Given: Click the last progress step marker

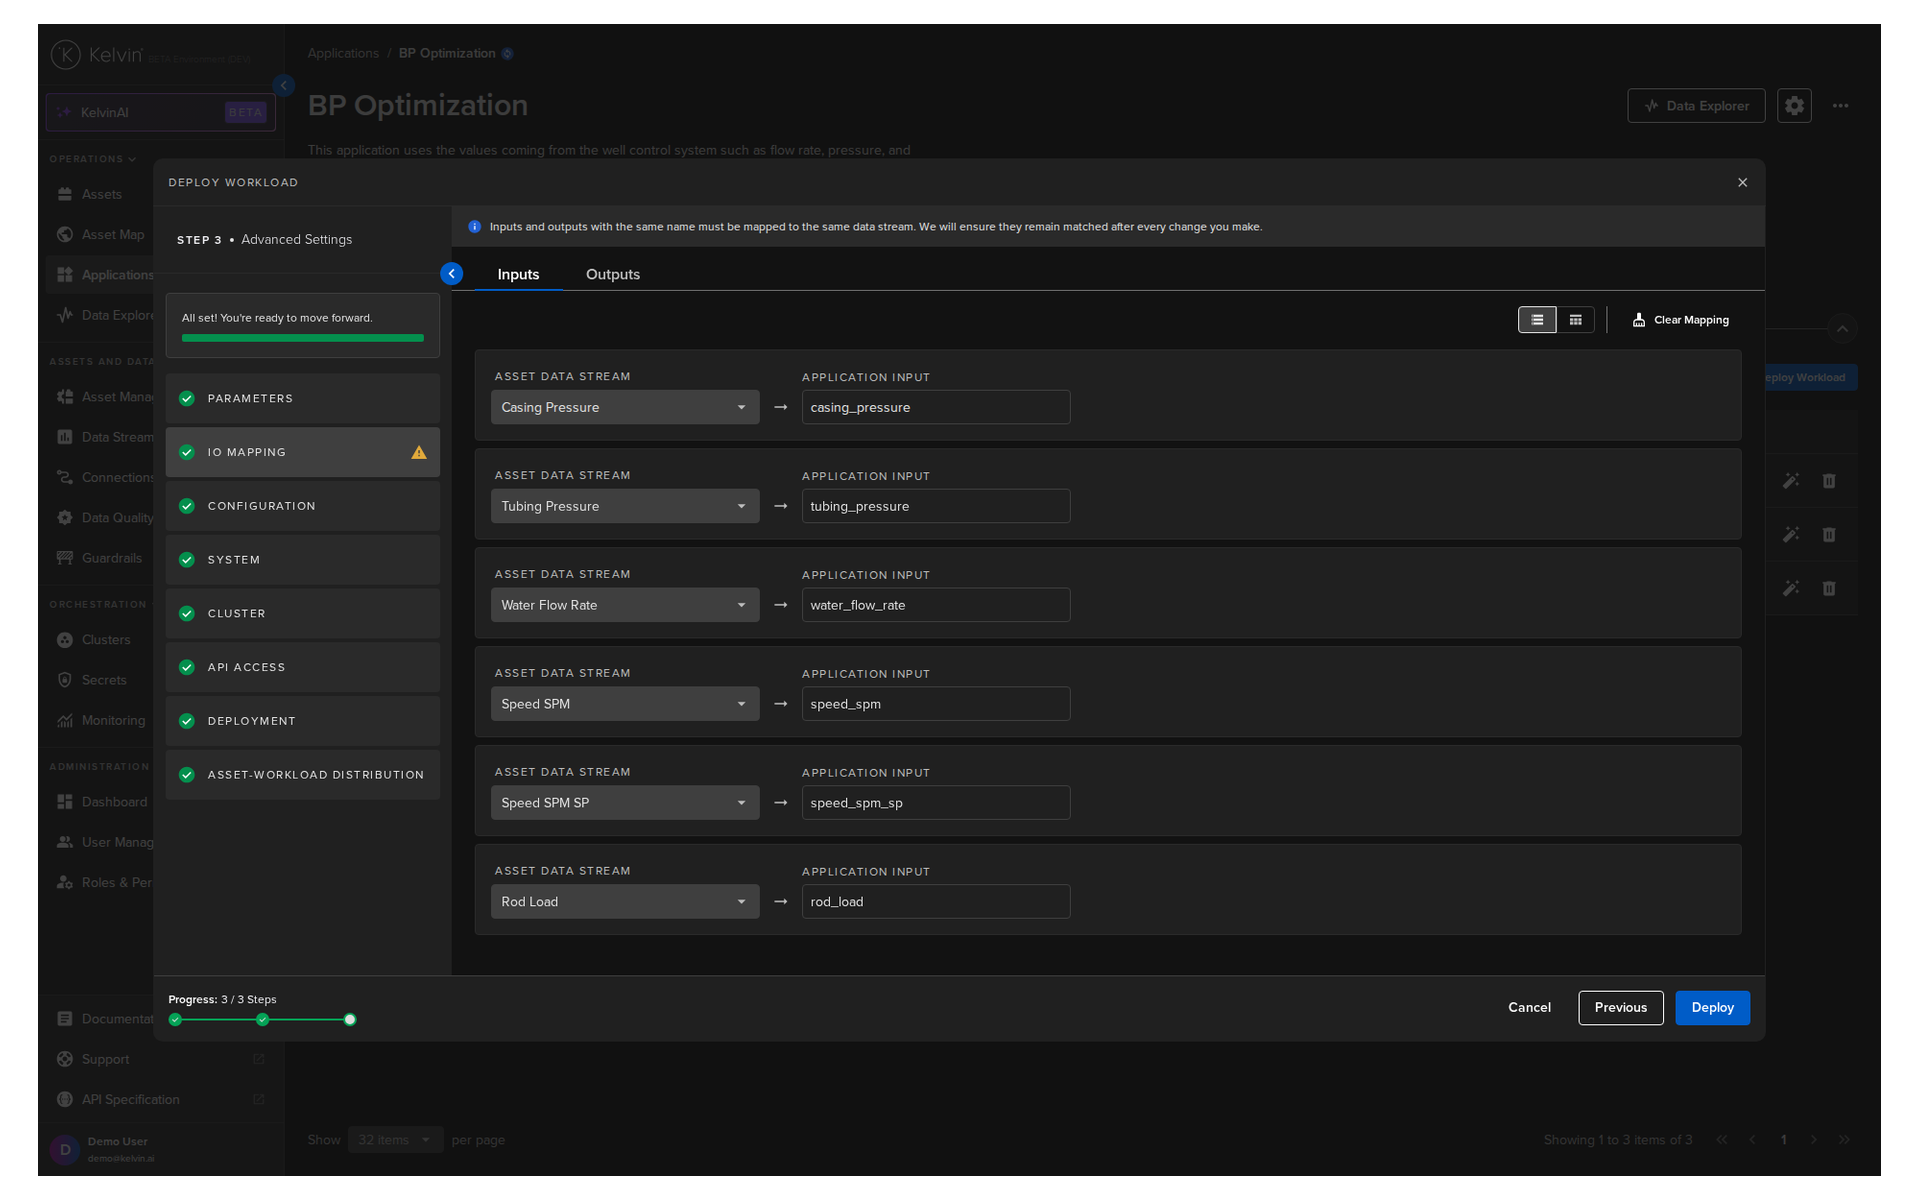Looking at the screenshot, I should pos(350,1020).
